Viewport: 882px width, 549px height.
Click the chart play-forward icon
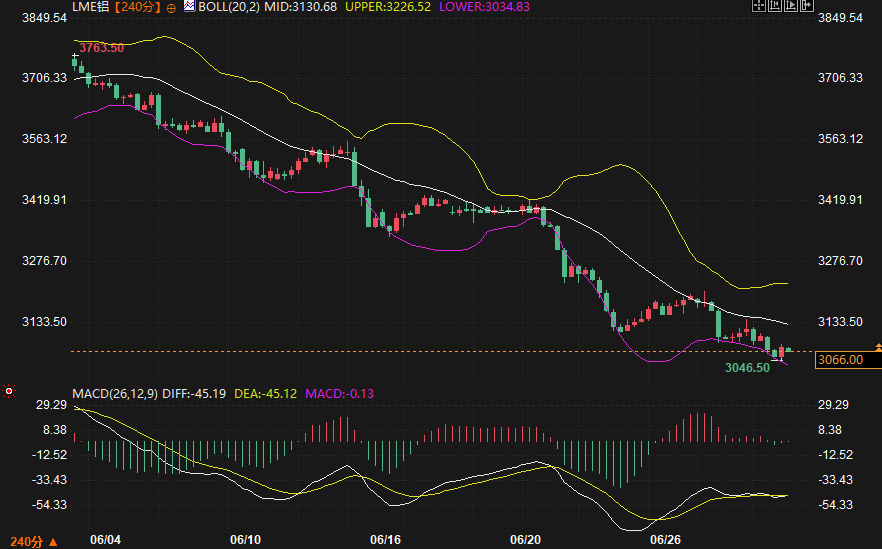click(x=791, y=5)
